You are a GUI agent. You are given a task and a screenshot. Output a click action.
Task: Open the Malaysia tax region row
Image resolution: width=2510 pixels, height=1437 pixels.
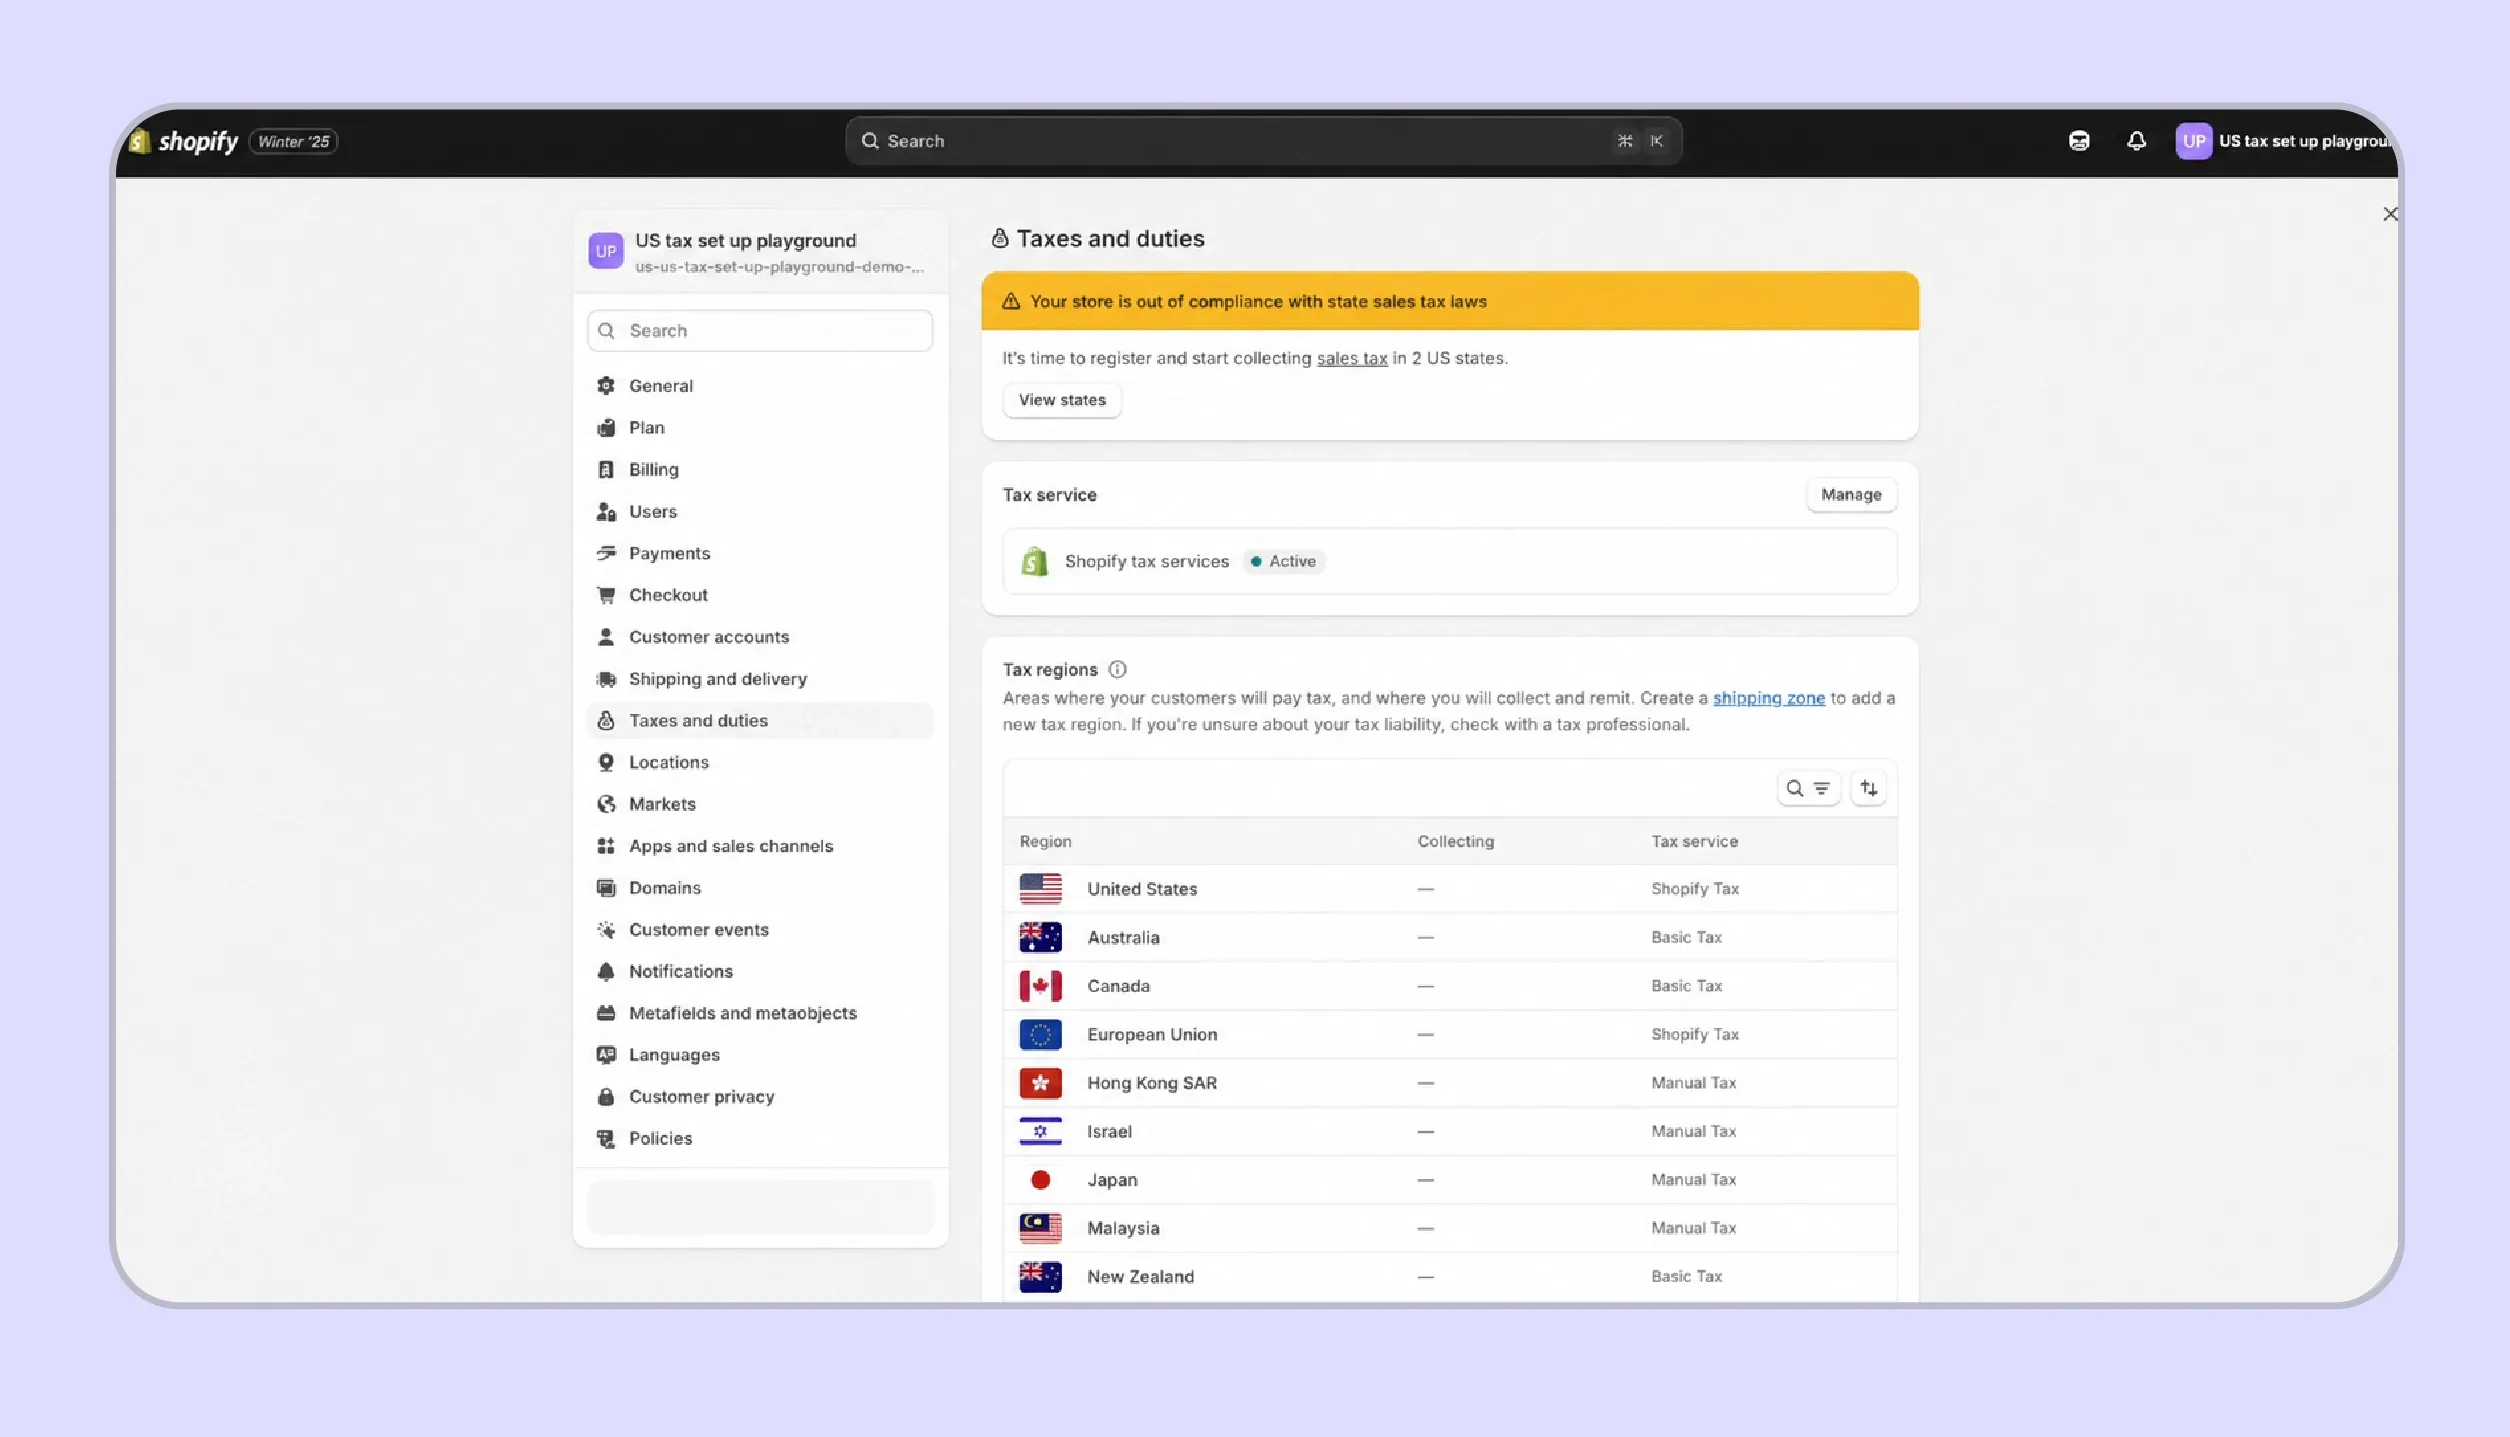1449,1229
